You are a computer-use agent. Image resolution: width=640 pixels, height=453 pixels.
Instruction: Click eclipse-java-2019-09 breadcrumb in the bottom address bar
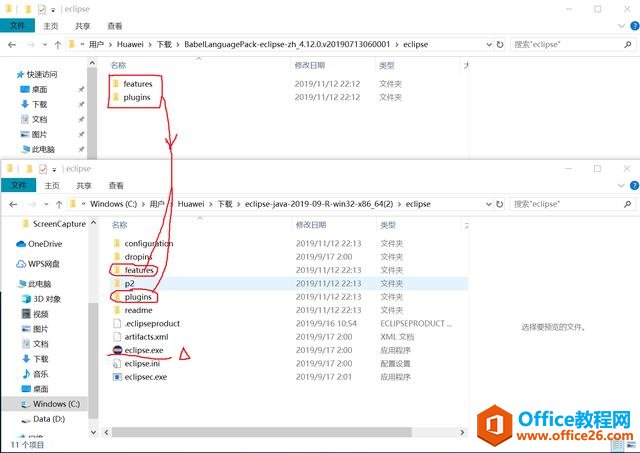click(319, 204)
